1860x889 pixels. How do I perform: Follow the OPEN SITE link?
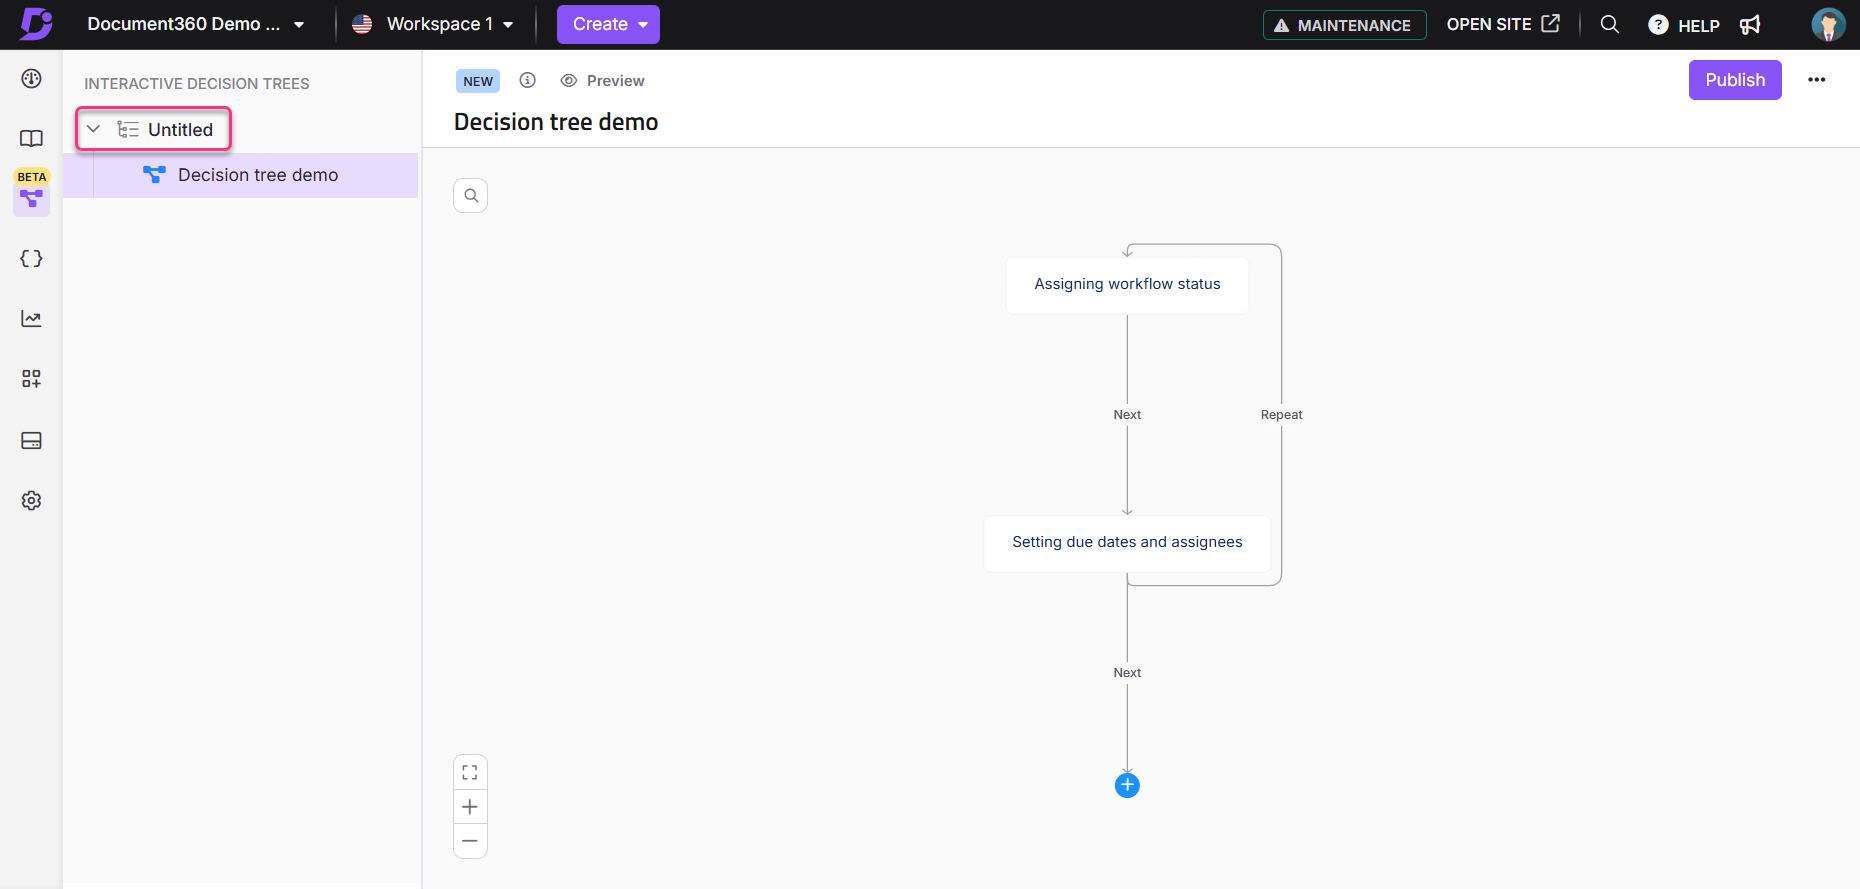coord(1503,24)
